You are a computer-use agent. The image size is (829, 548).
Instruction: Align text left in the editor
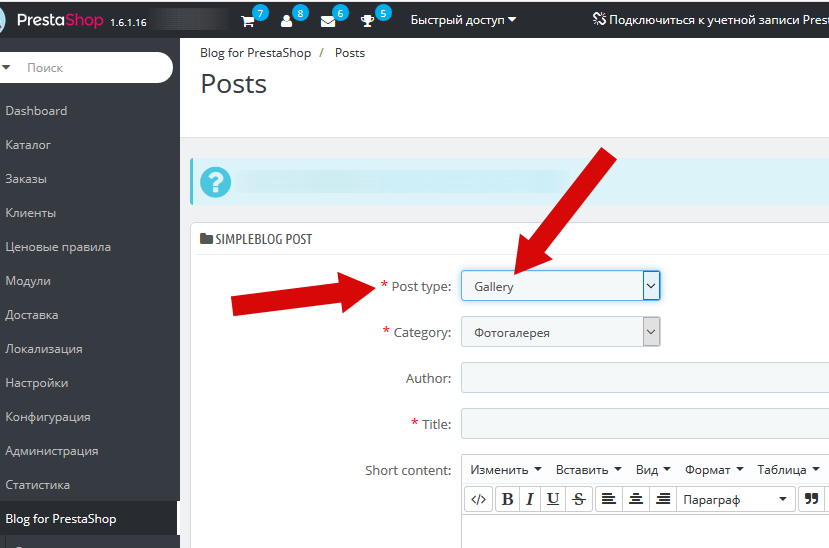coord(609,499)
